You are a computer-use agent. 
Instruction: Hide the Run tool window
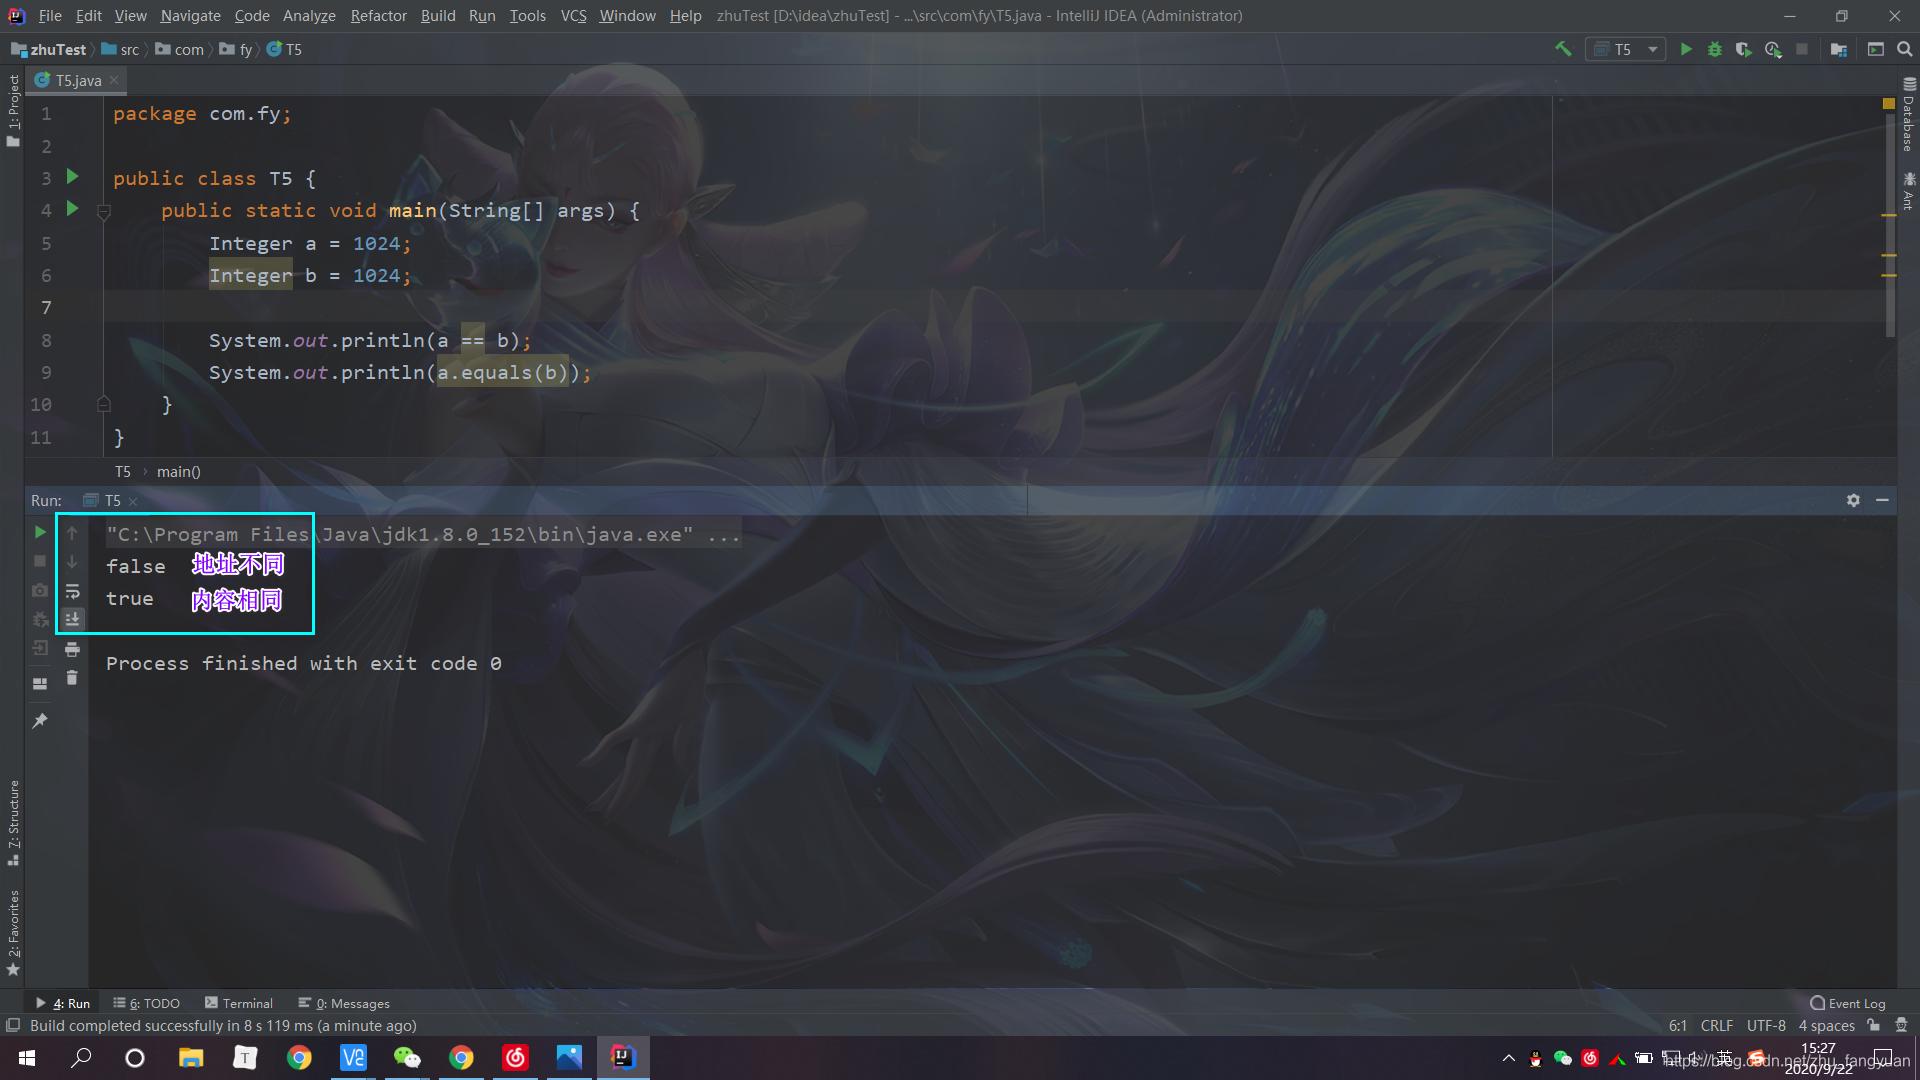pyautogui.click(x=1882, y=500)
